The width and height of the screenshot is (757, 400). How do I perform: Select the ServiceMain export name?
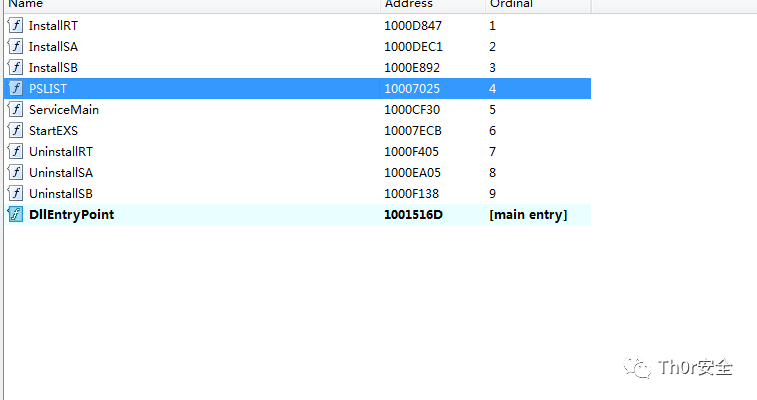(64, 110)
